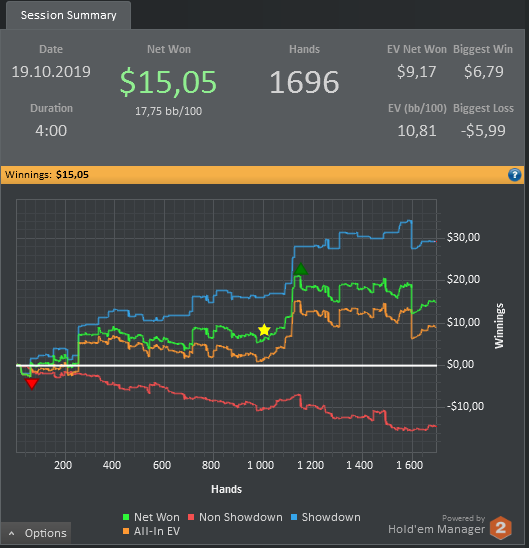
Task: Click the 1 000 hands x-axis label
Action: [x=261, y=465]
